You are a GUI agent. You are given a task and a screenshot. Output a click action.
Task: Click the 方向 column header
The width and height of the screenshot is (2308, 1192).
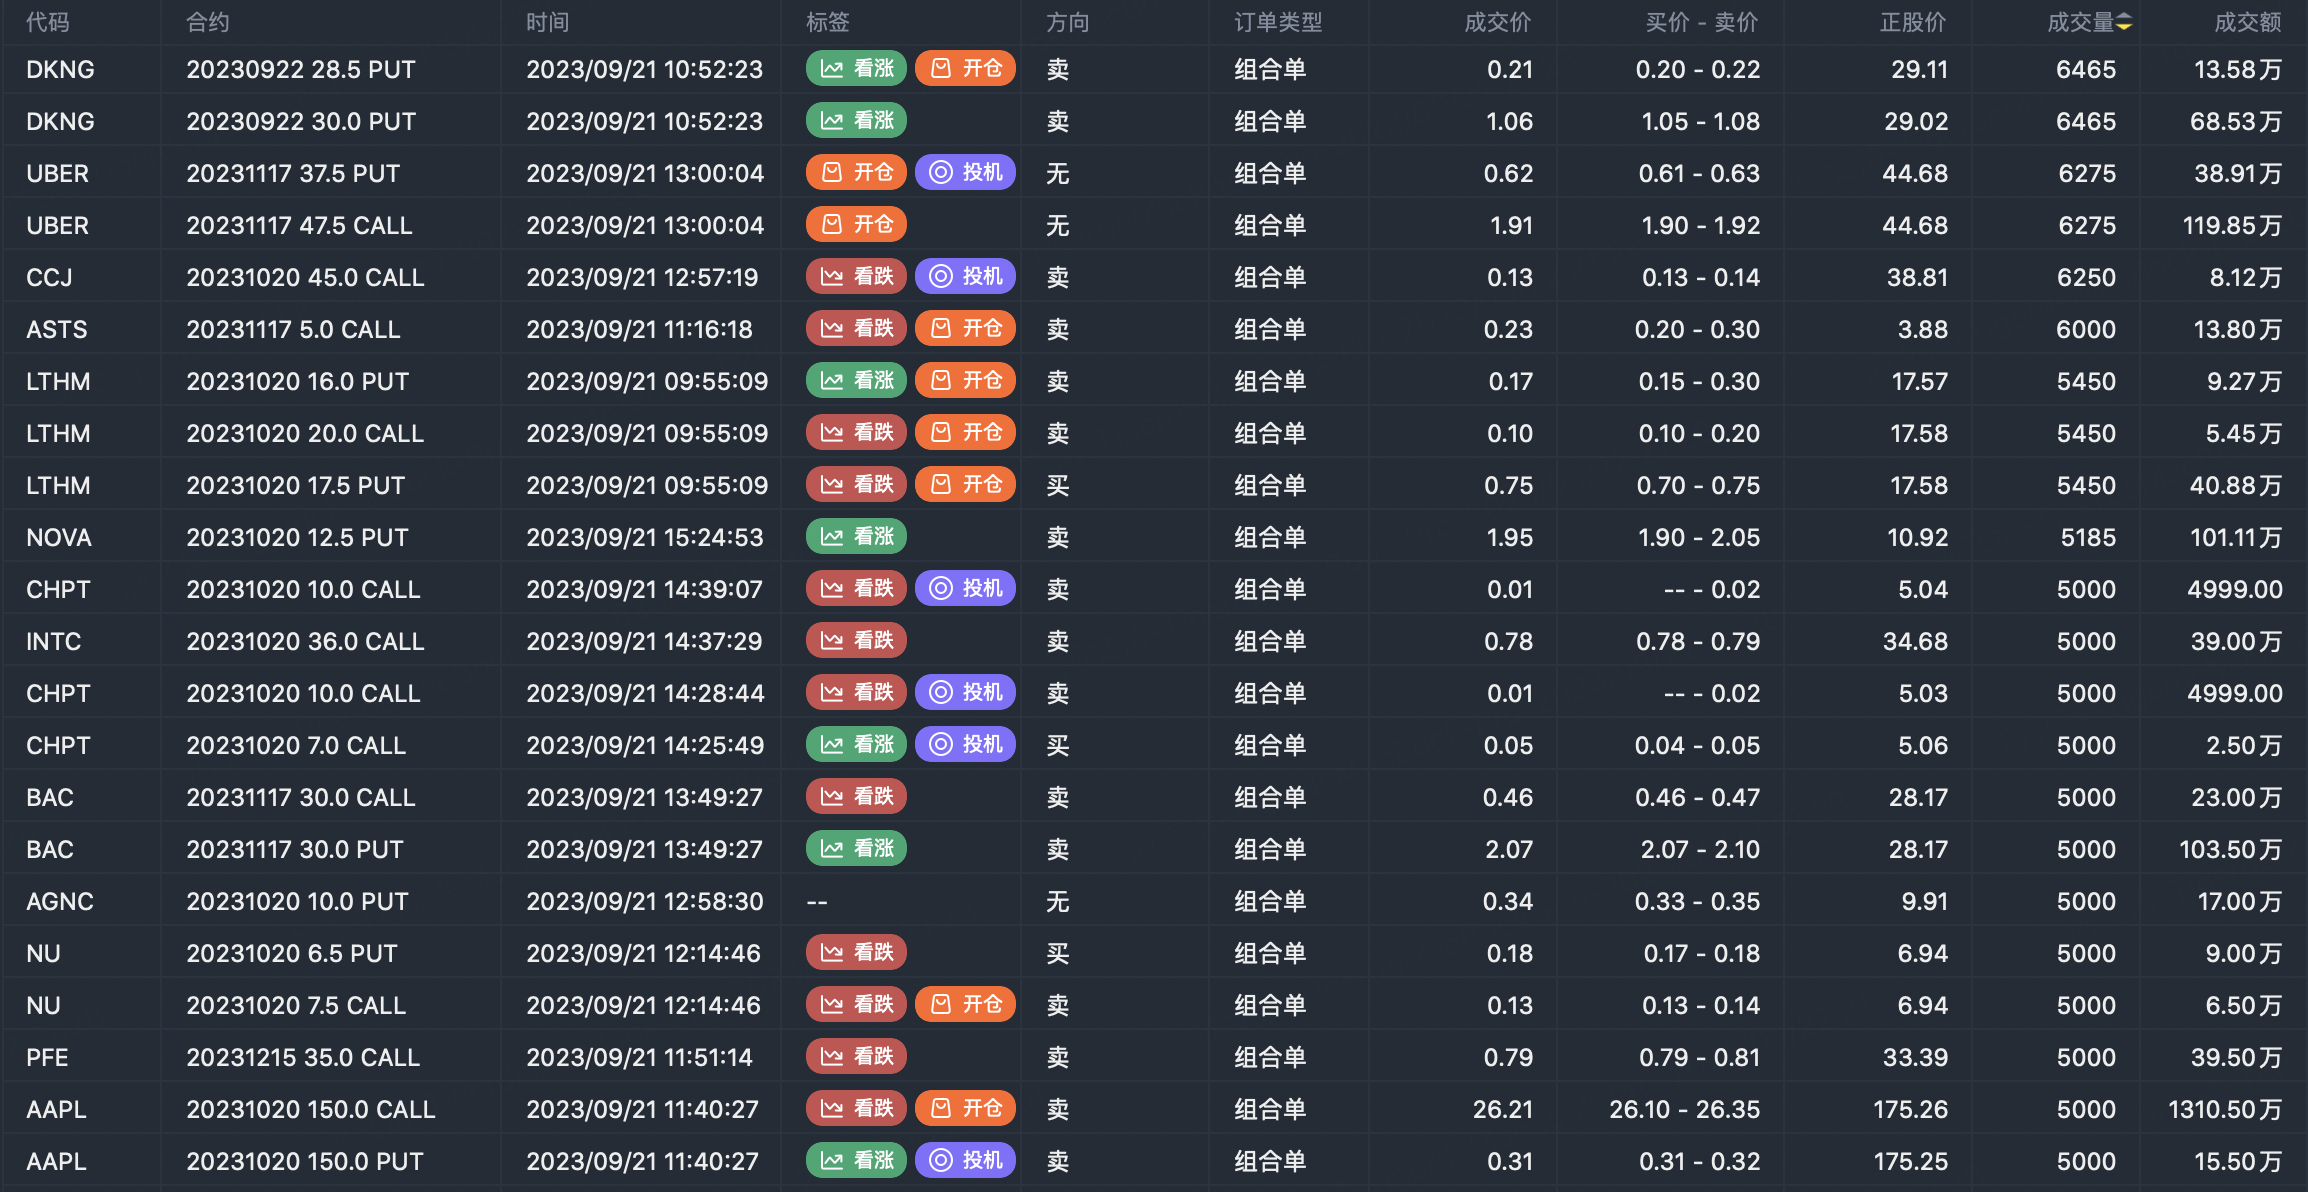pos(1068,22)
